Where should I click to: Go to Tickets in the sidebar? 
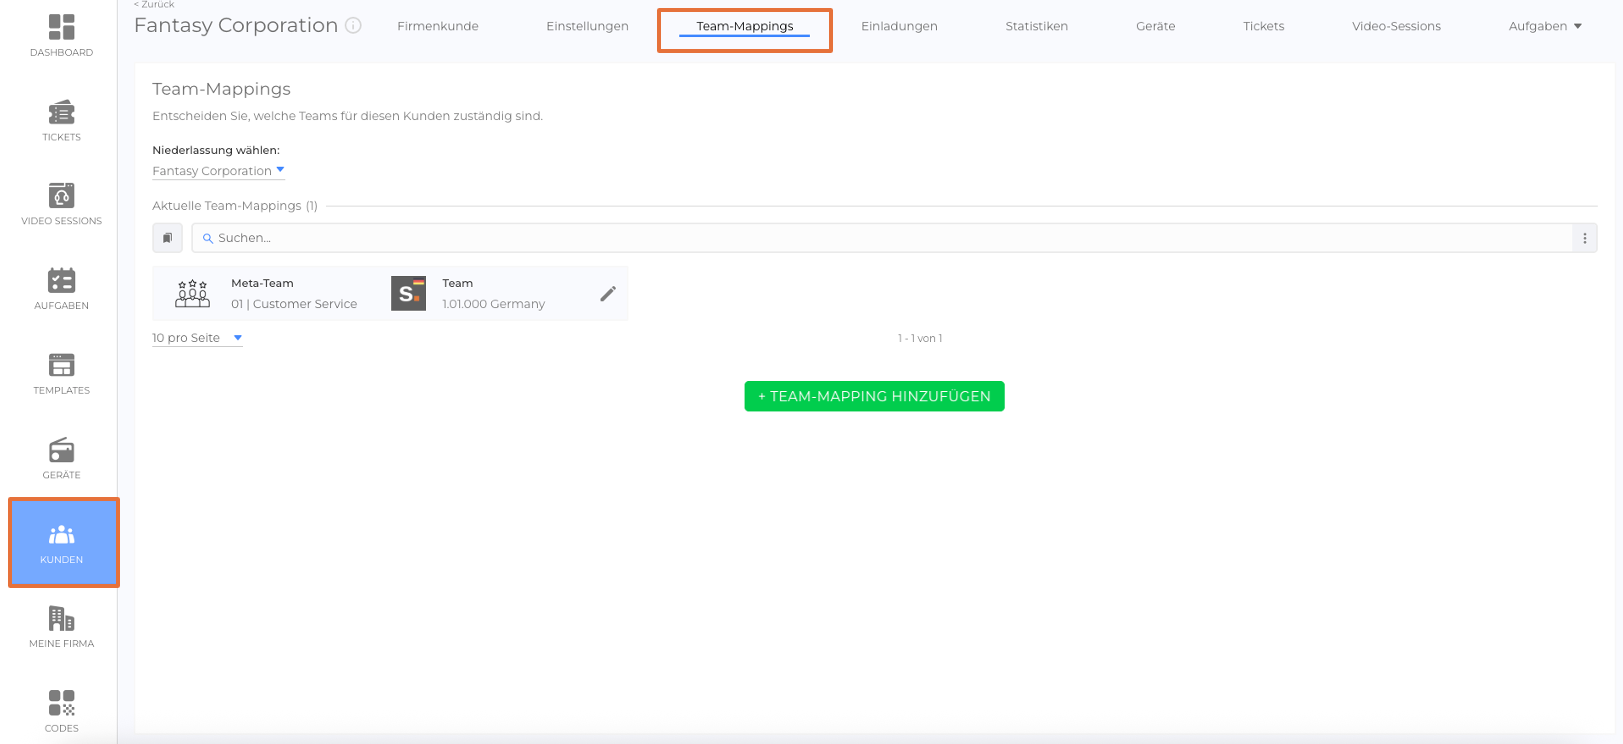click(61, 120)
